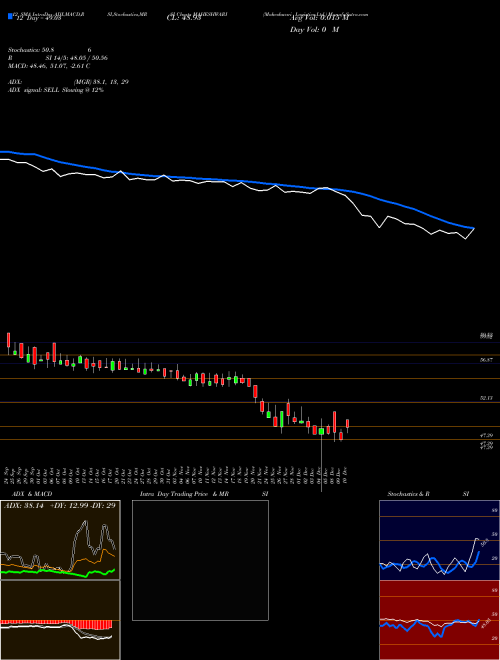Image resolution: width=500 pixels, height=660 pixels.
Task: Click the '(MGR) 38.1, 13, 29' ADX values
Action: 101,82
